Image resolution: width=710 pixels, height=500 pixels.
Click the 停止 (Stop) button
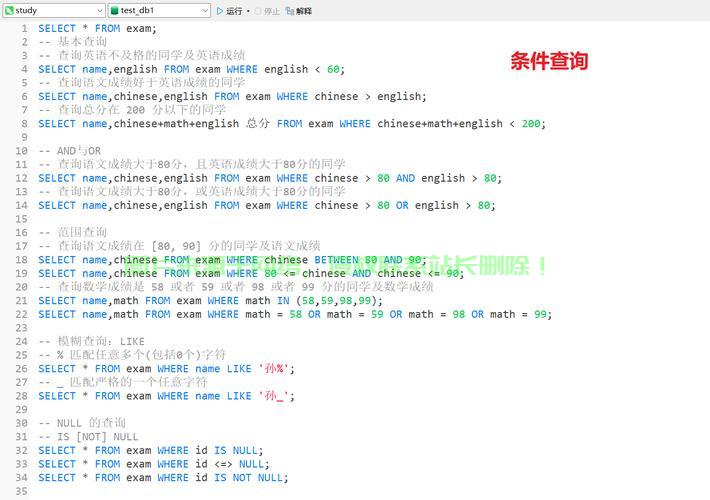coord(267,11)
